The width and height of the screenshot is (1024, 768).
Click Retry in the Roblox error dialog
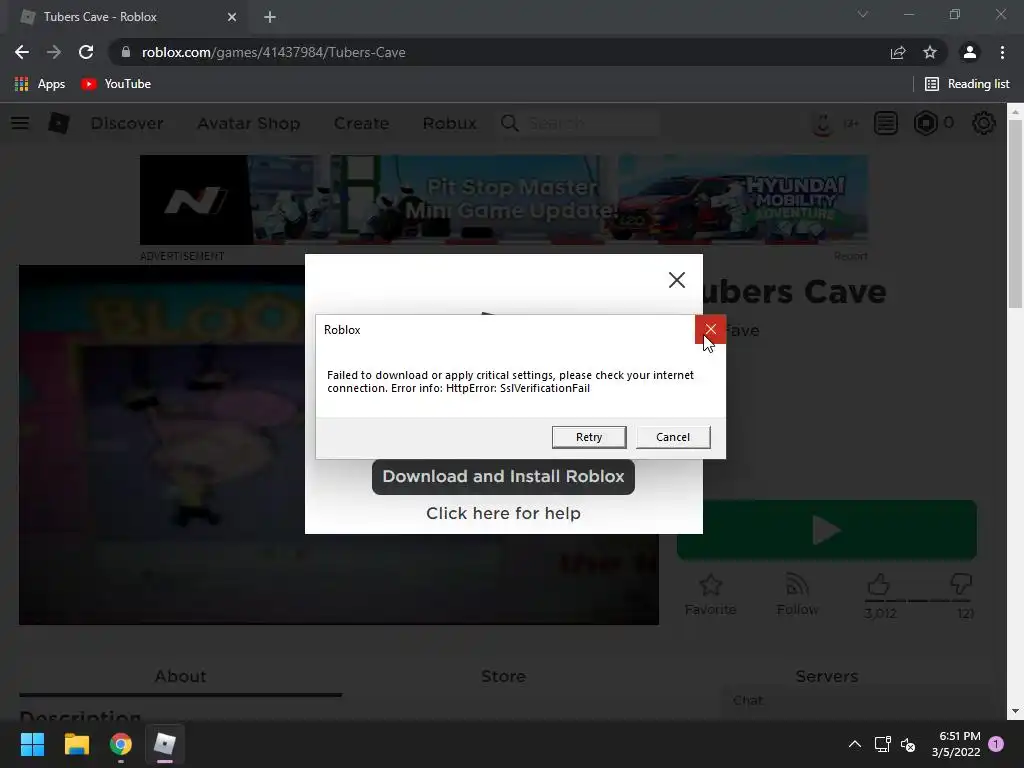click(x=588, y=437)
